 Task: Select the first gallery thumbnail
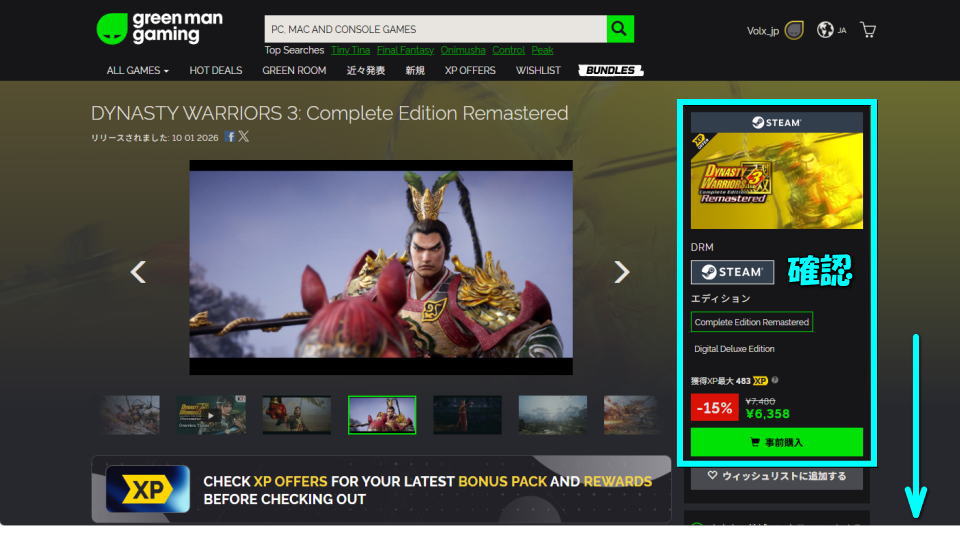click(x=130, y=415)
